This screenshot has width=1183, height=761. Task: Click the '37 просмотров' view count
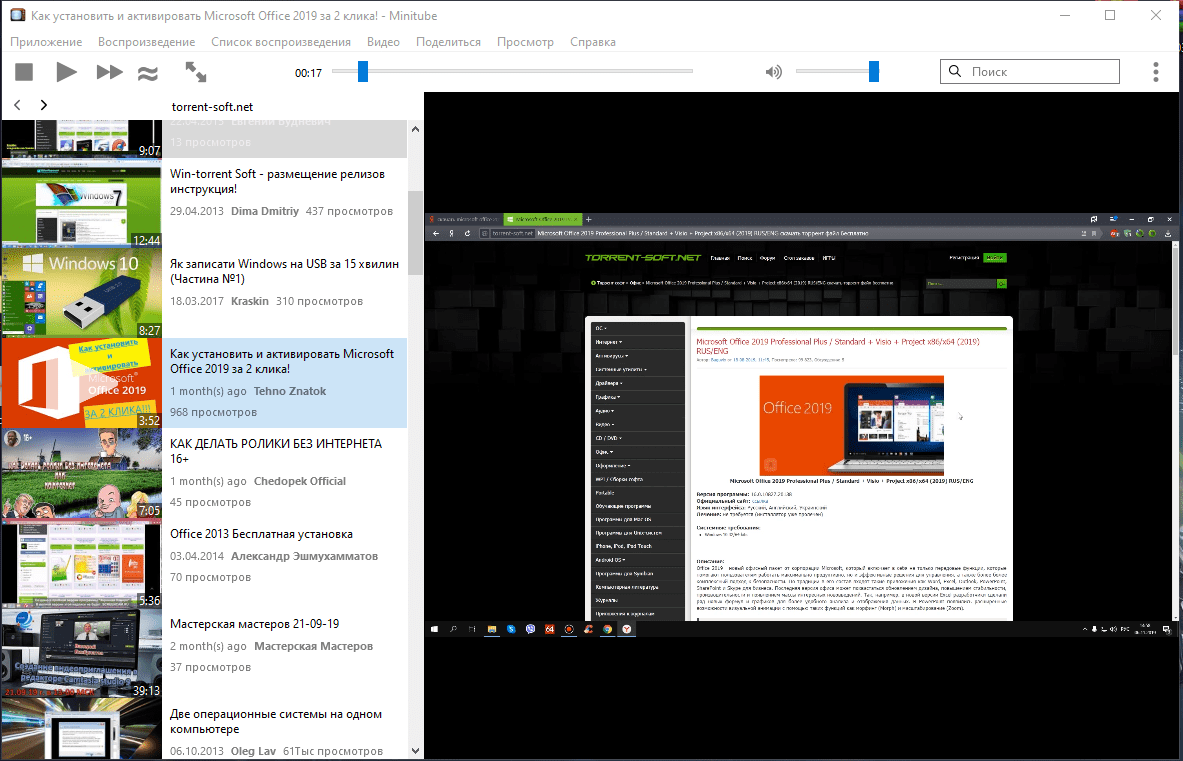(210, 667)
